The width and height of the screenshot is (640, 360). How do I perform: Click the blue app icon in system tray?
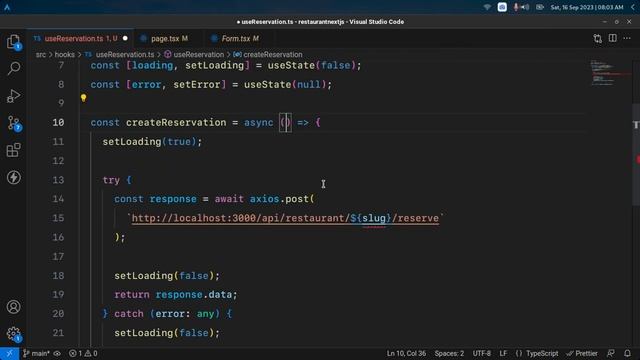[x=502, y=7]
